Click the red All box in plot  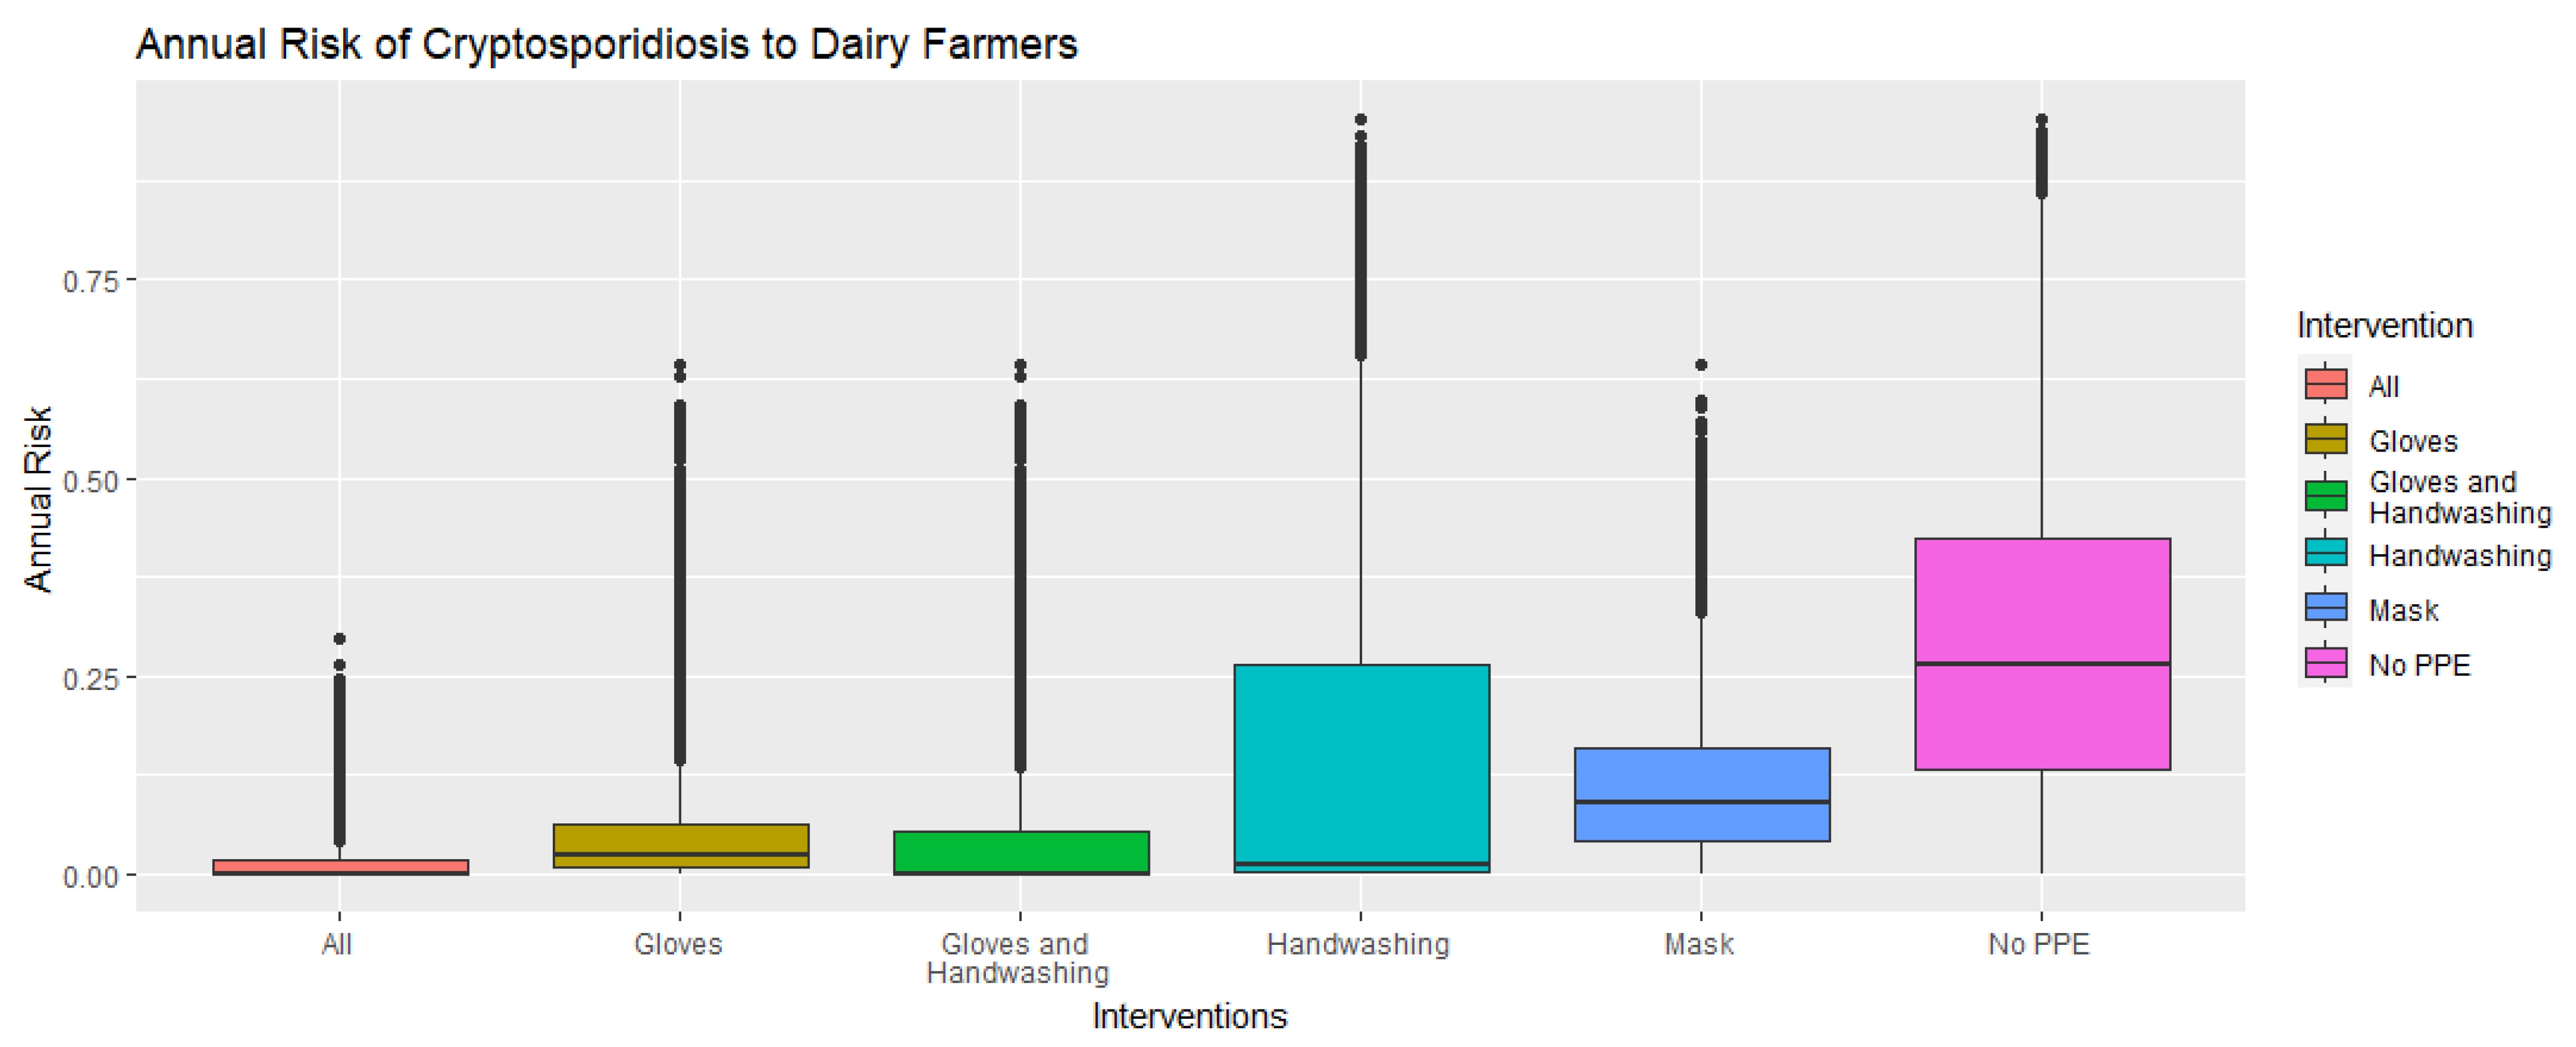click(340, 866)
